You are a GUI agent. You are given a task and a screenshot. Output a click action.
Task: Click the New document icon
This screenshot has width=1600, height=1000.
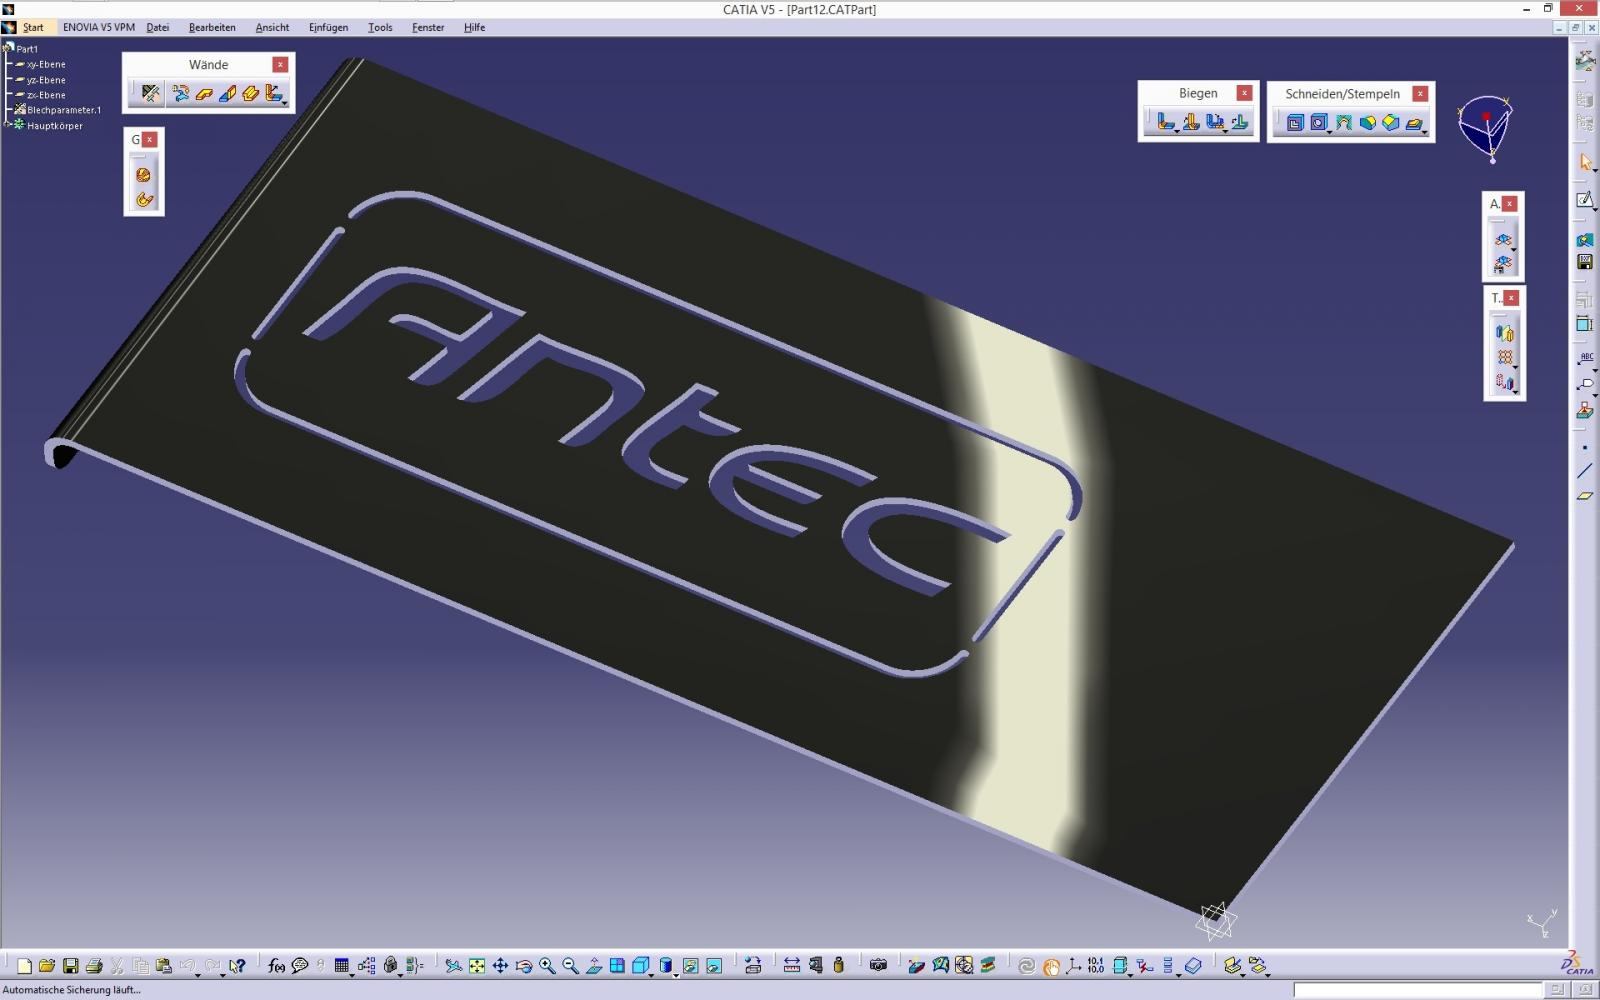[24, 966]
